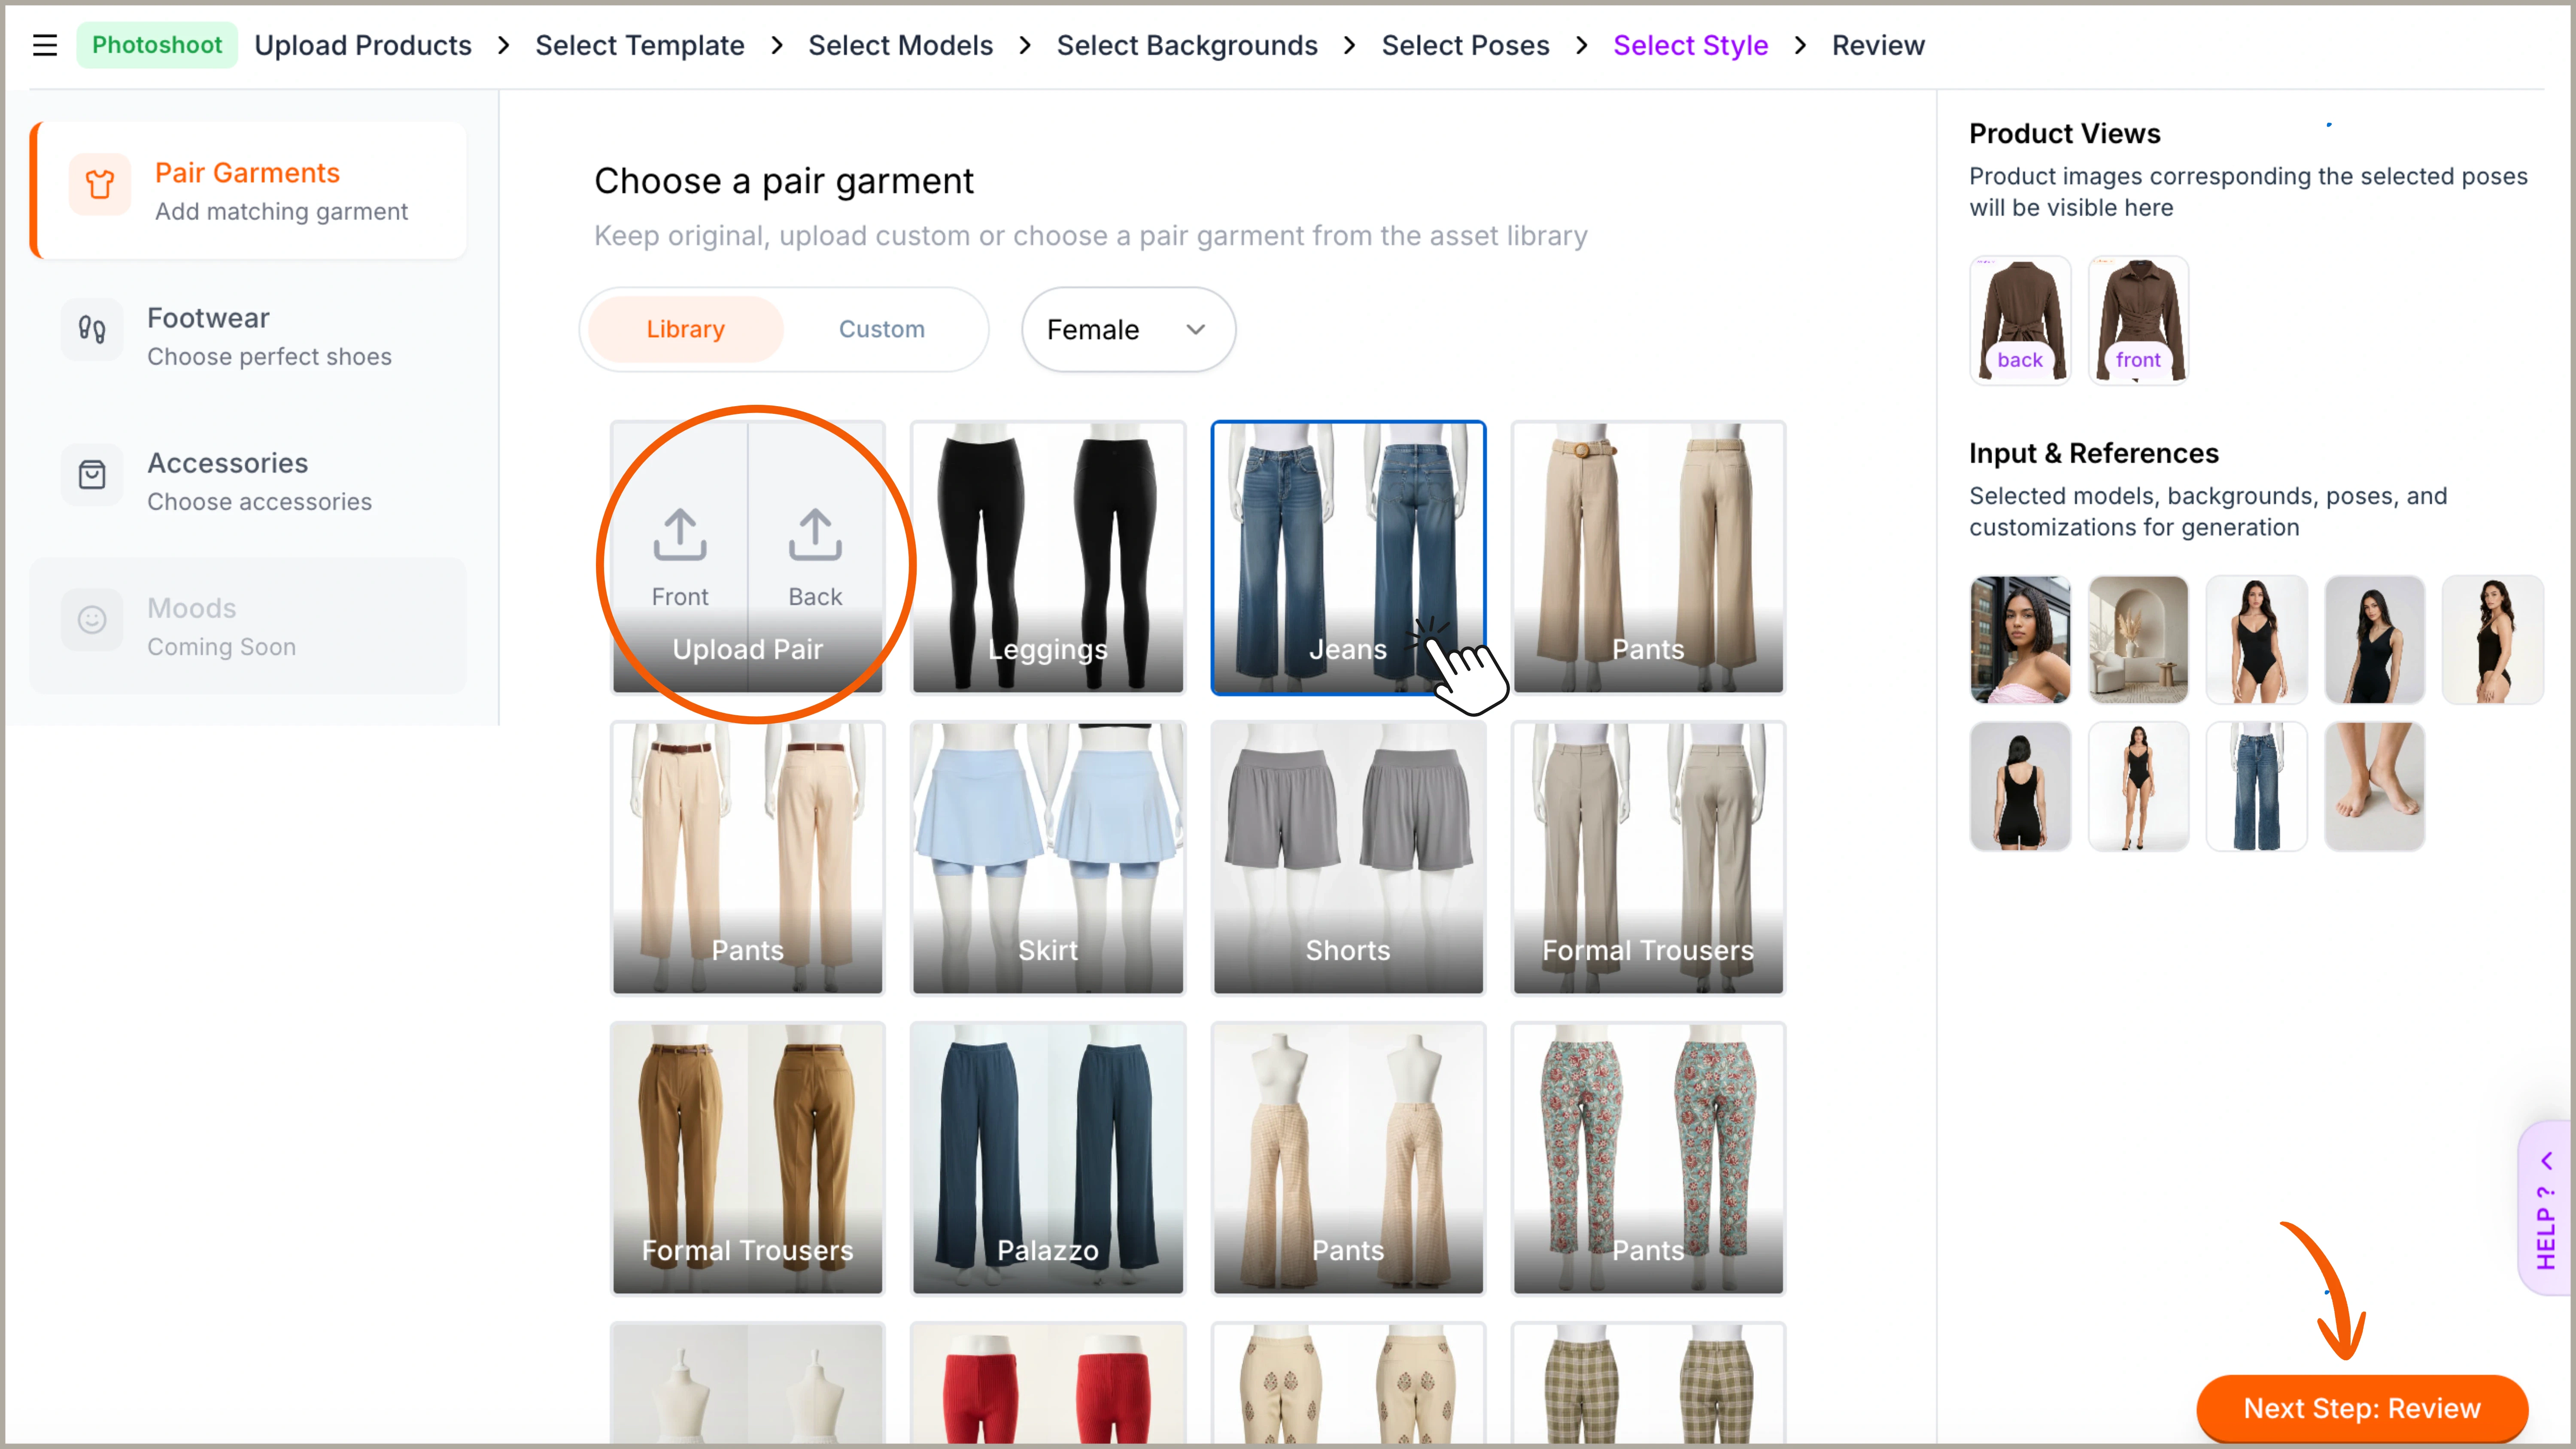Switch back to the Library garment source
Image resolution: width=2576 pixels, height=1449 pixels.
[684, 329]
